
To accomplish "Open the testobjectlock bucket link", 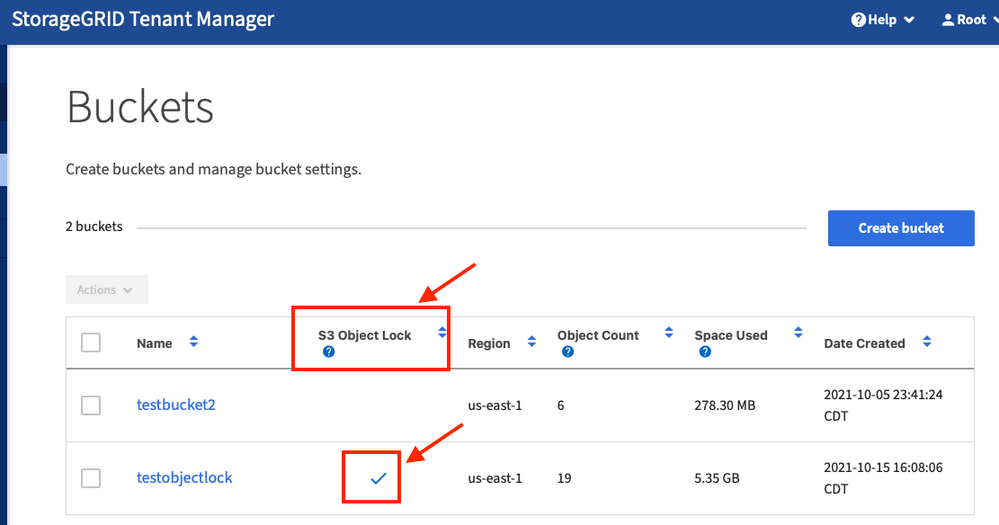I will point(184,478).
